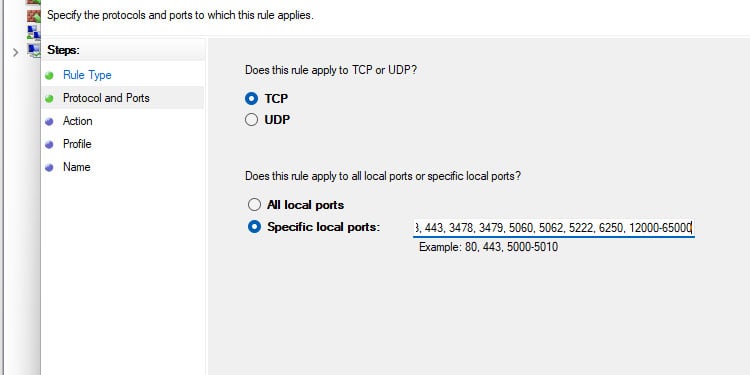Click into the specific local ports text field
The width and height of the screenshot is (750, 375).
[554, 228]
